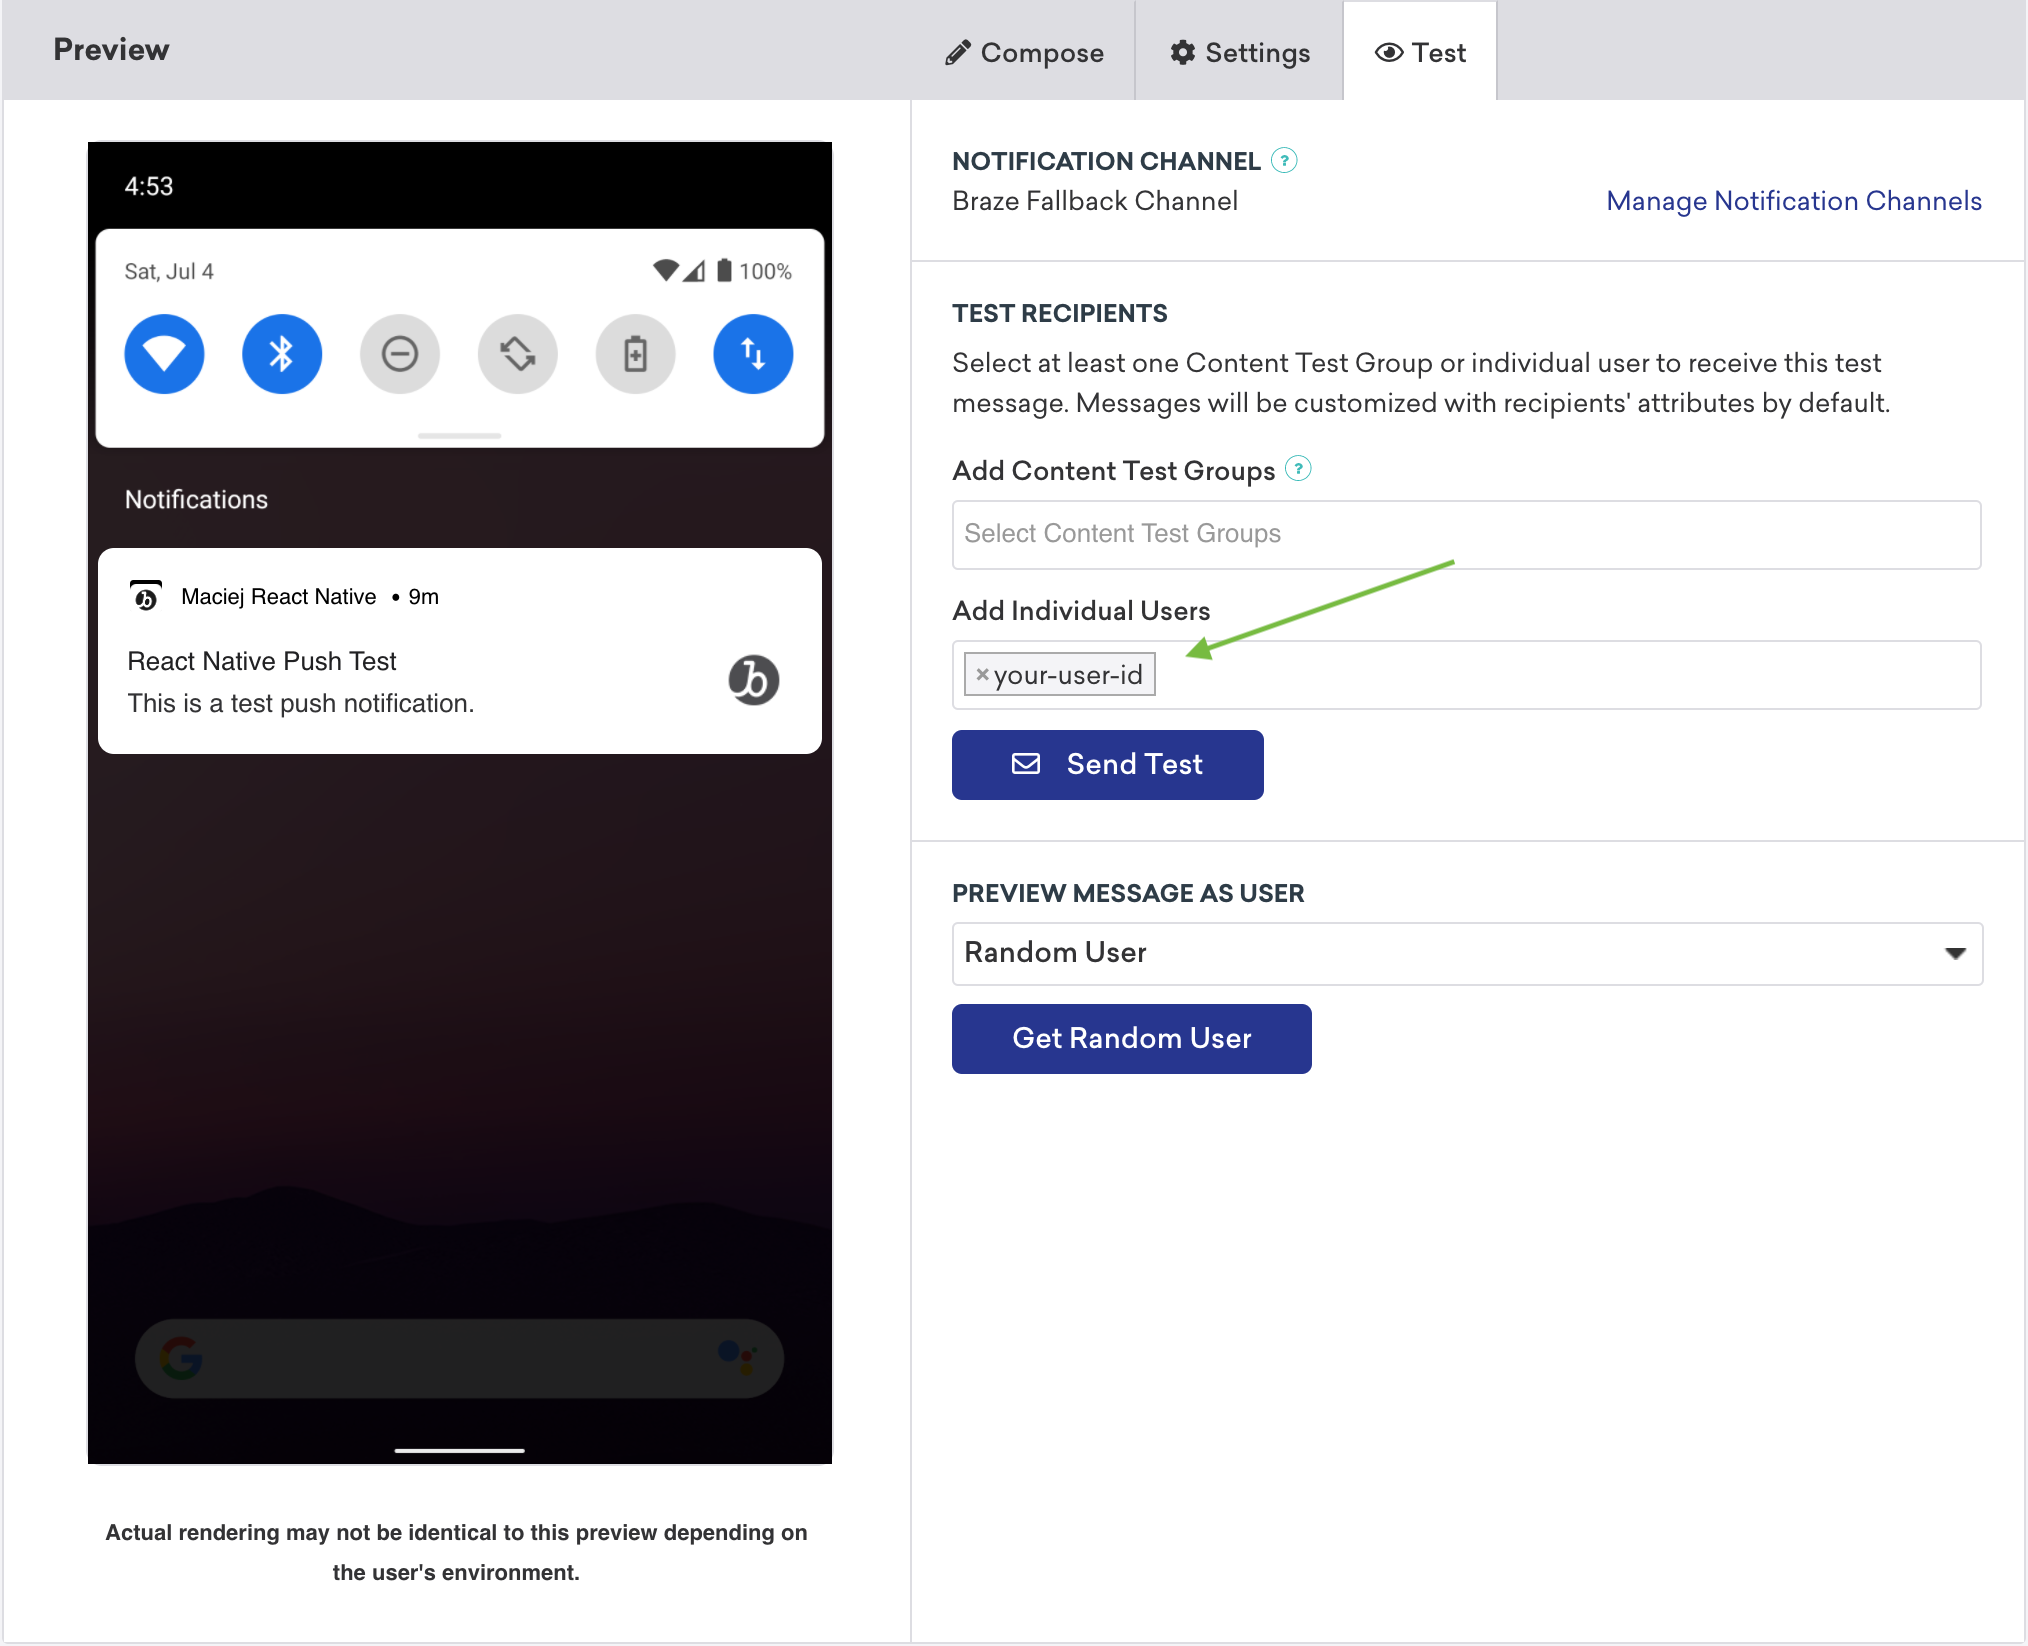Click Manage Notification Channels link
2028x1646 pixels.
[x=1795, y=200]
